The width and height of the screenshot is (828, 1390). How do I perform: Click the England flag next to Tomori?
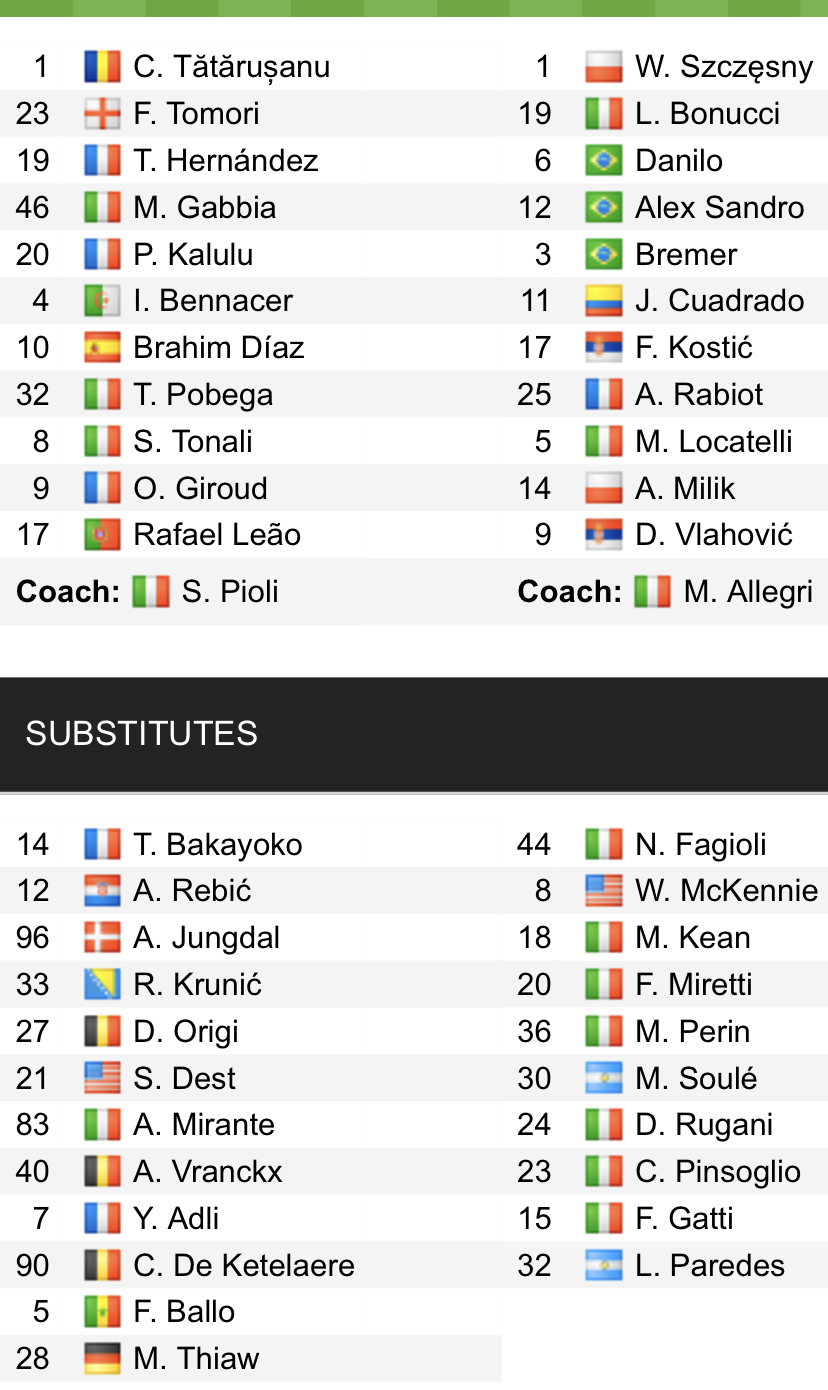[102, 114]
